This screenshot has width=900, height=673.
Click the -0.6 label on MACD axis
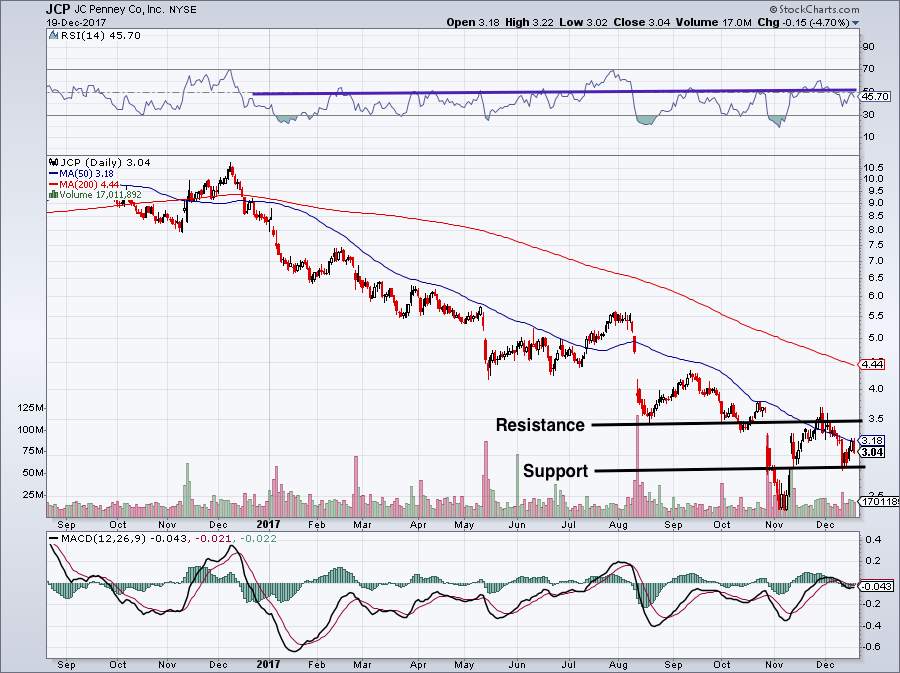pyautogui.click(x=872, y=647)
